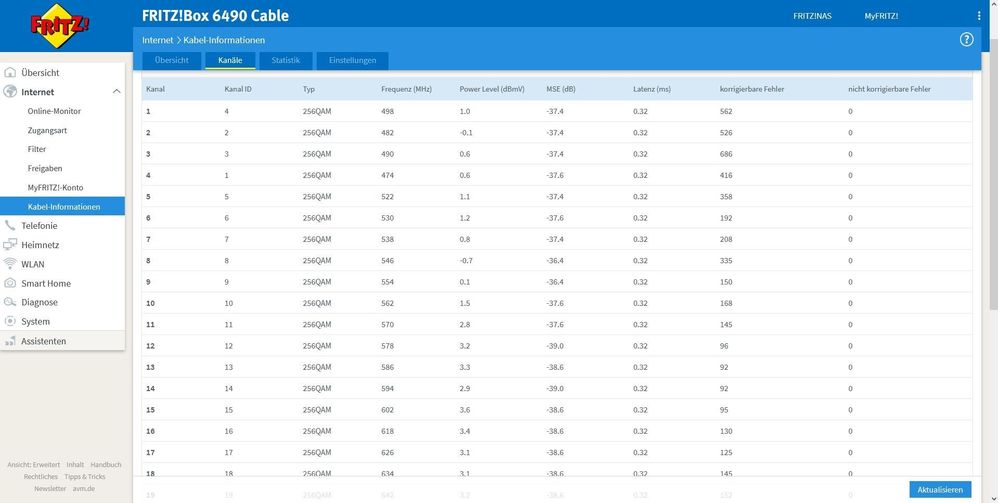
Task: Click the Smart Home icon
Action: [x=10, y=283]
